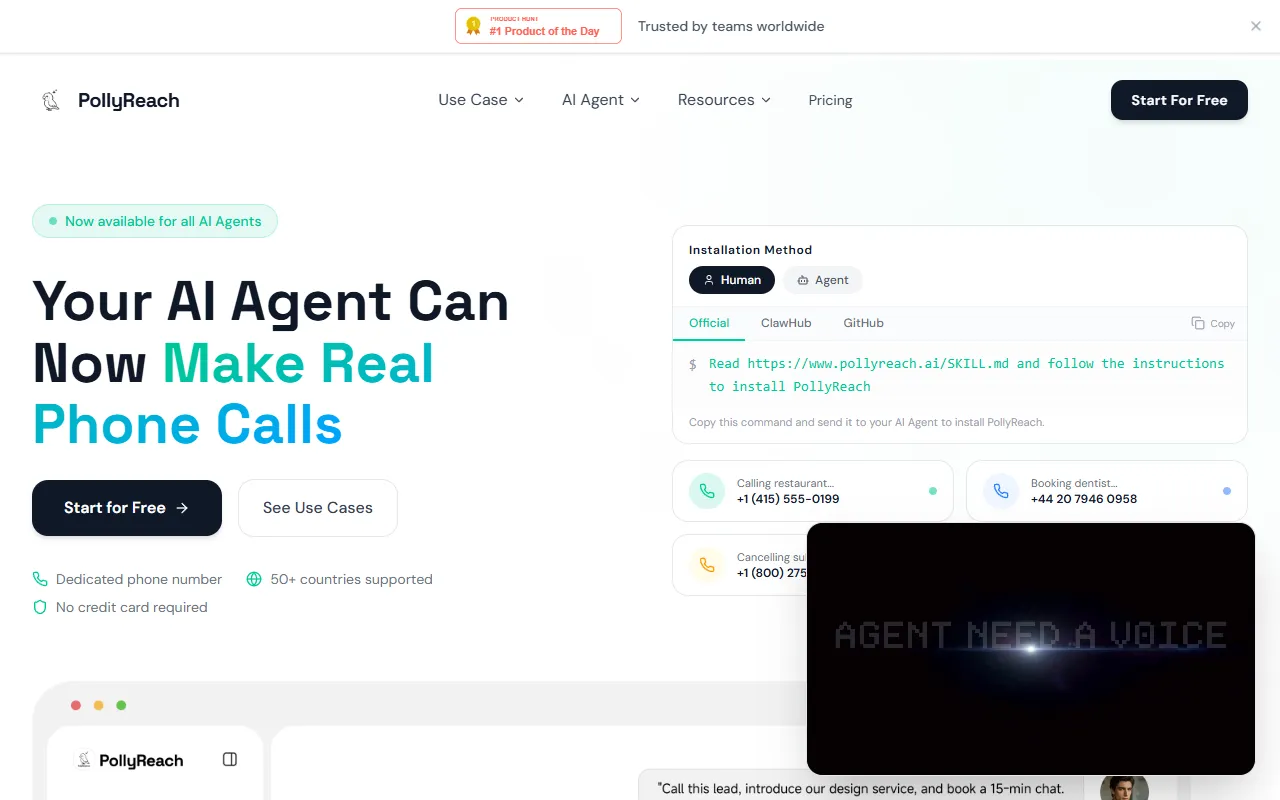Click the Start For Free header button
The image size is (1280, 800).
(x=1179, y=100)
